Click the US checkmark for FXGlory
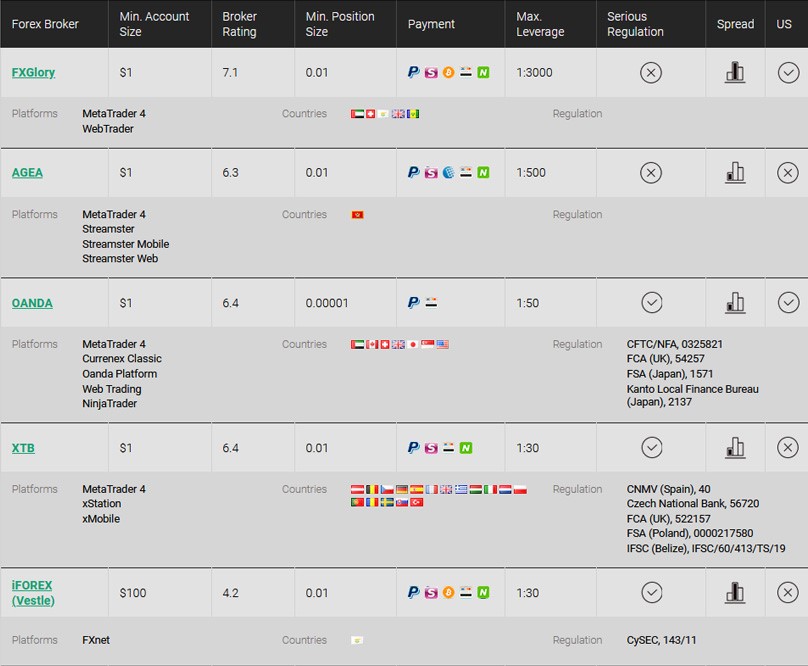 coord(788,73)
